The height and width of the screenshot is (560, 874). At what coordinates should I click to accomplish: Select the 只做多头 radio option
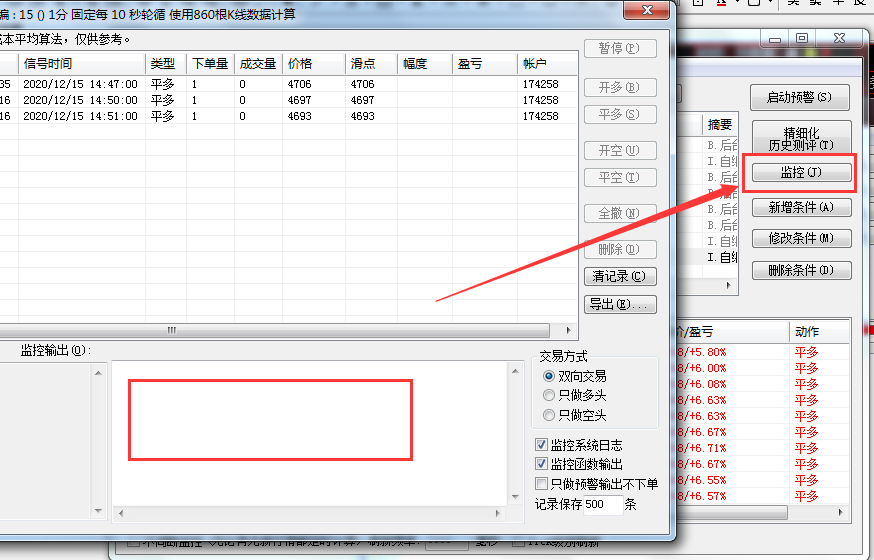pos(575,396)
